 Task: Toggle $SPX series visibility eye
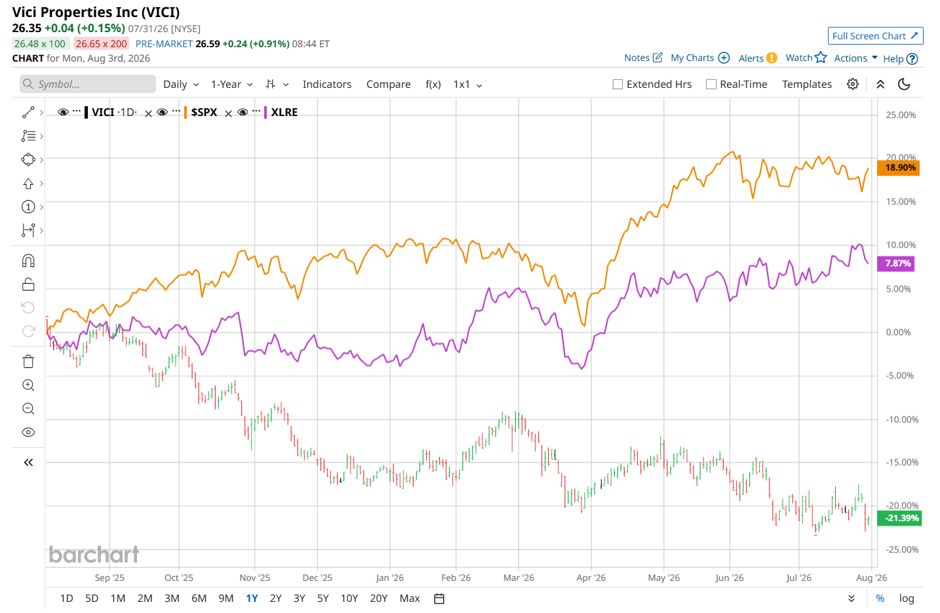pos(162,112)
